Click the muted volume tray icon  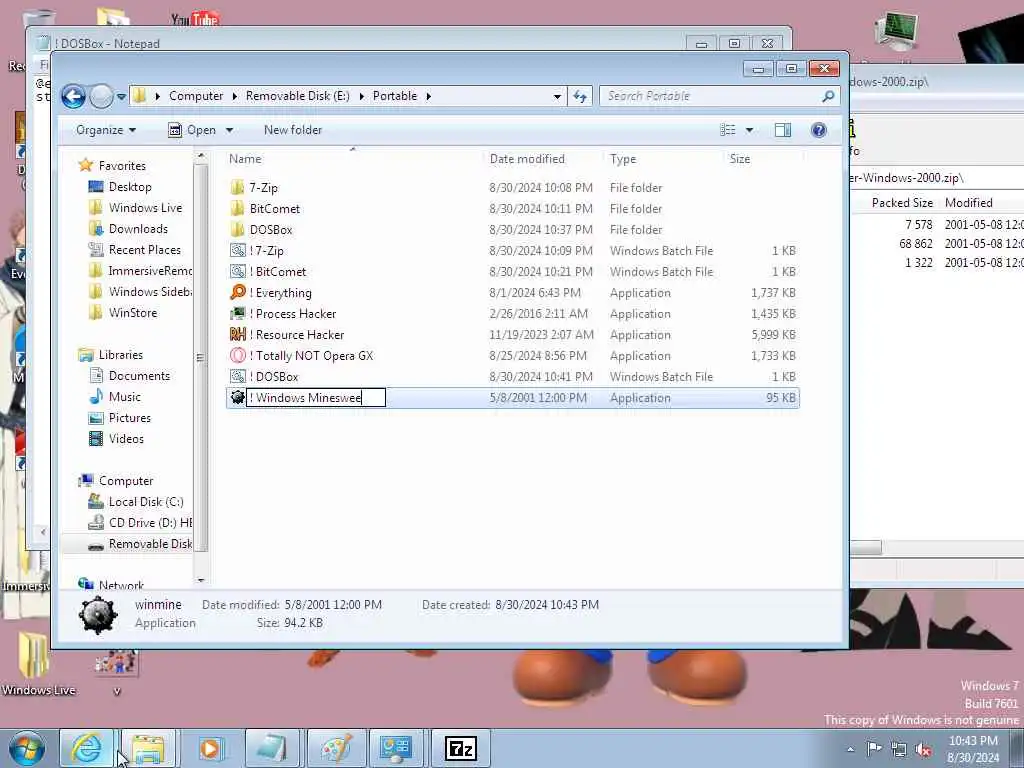point(923,750)
